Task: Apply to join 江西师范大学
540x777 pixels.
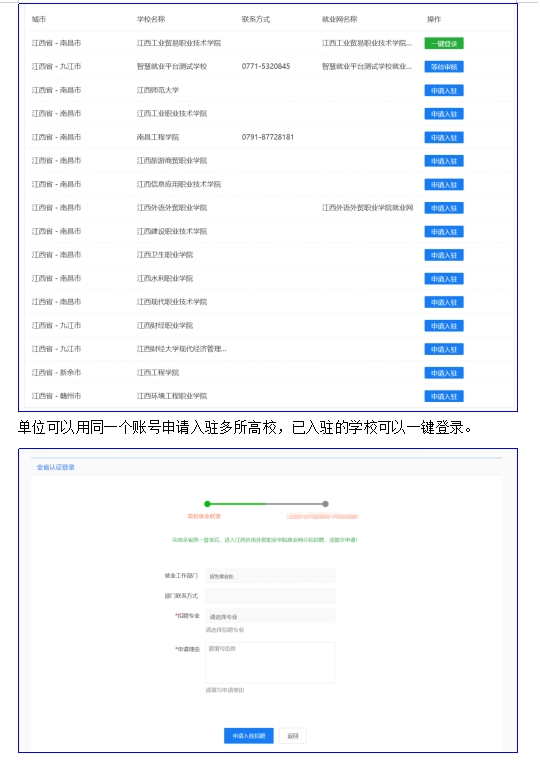Action: [443, 91]
